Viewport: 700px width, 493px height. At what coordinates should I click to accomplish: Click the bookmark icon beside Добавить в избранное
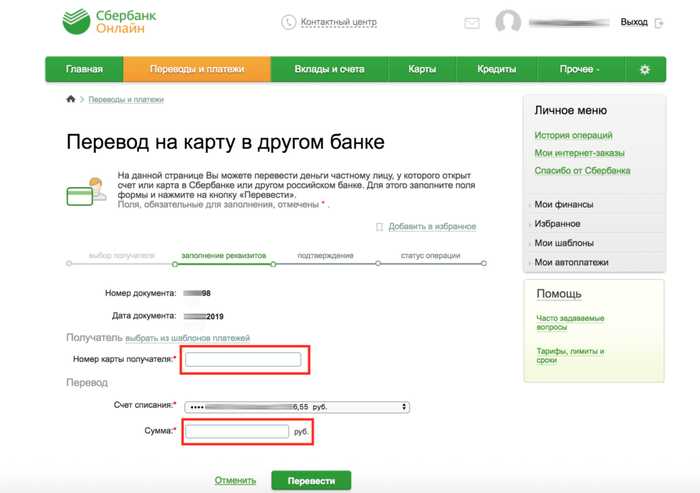pos(379,227)
